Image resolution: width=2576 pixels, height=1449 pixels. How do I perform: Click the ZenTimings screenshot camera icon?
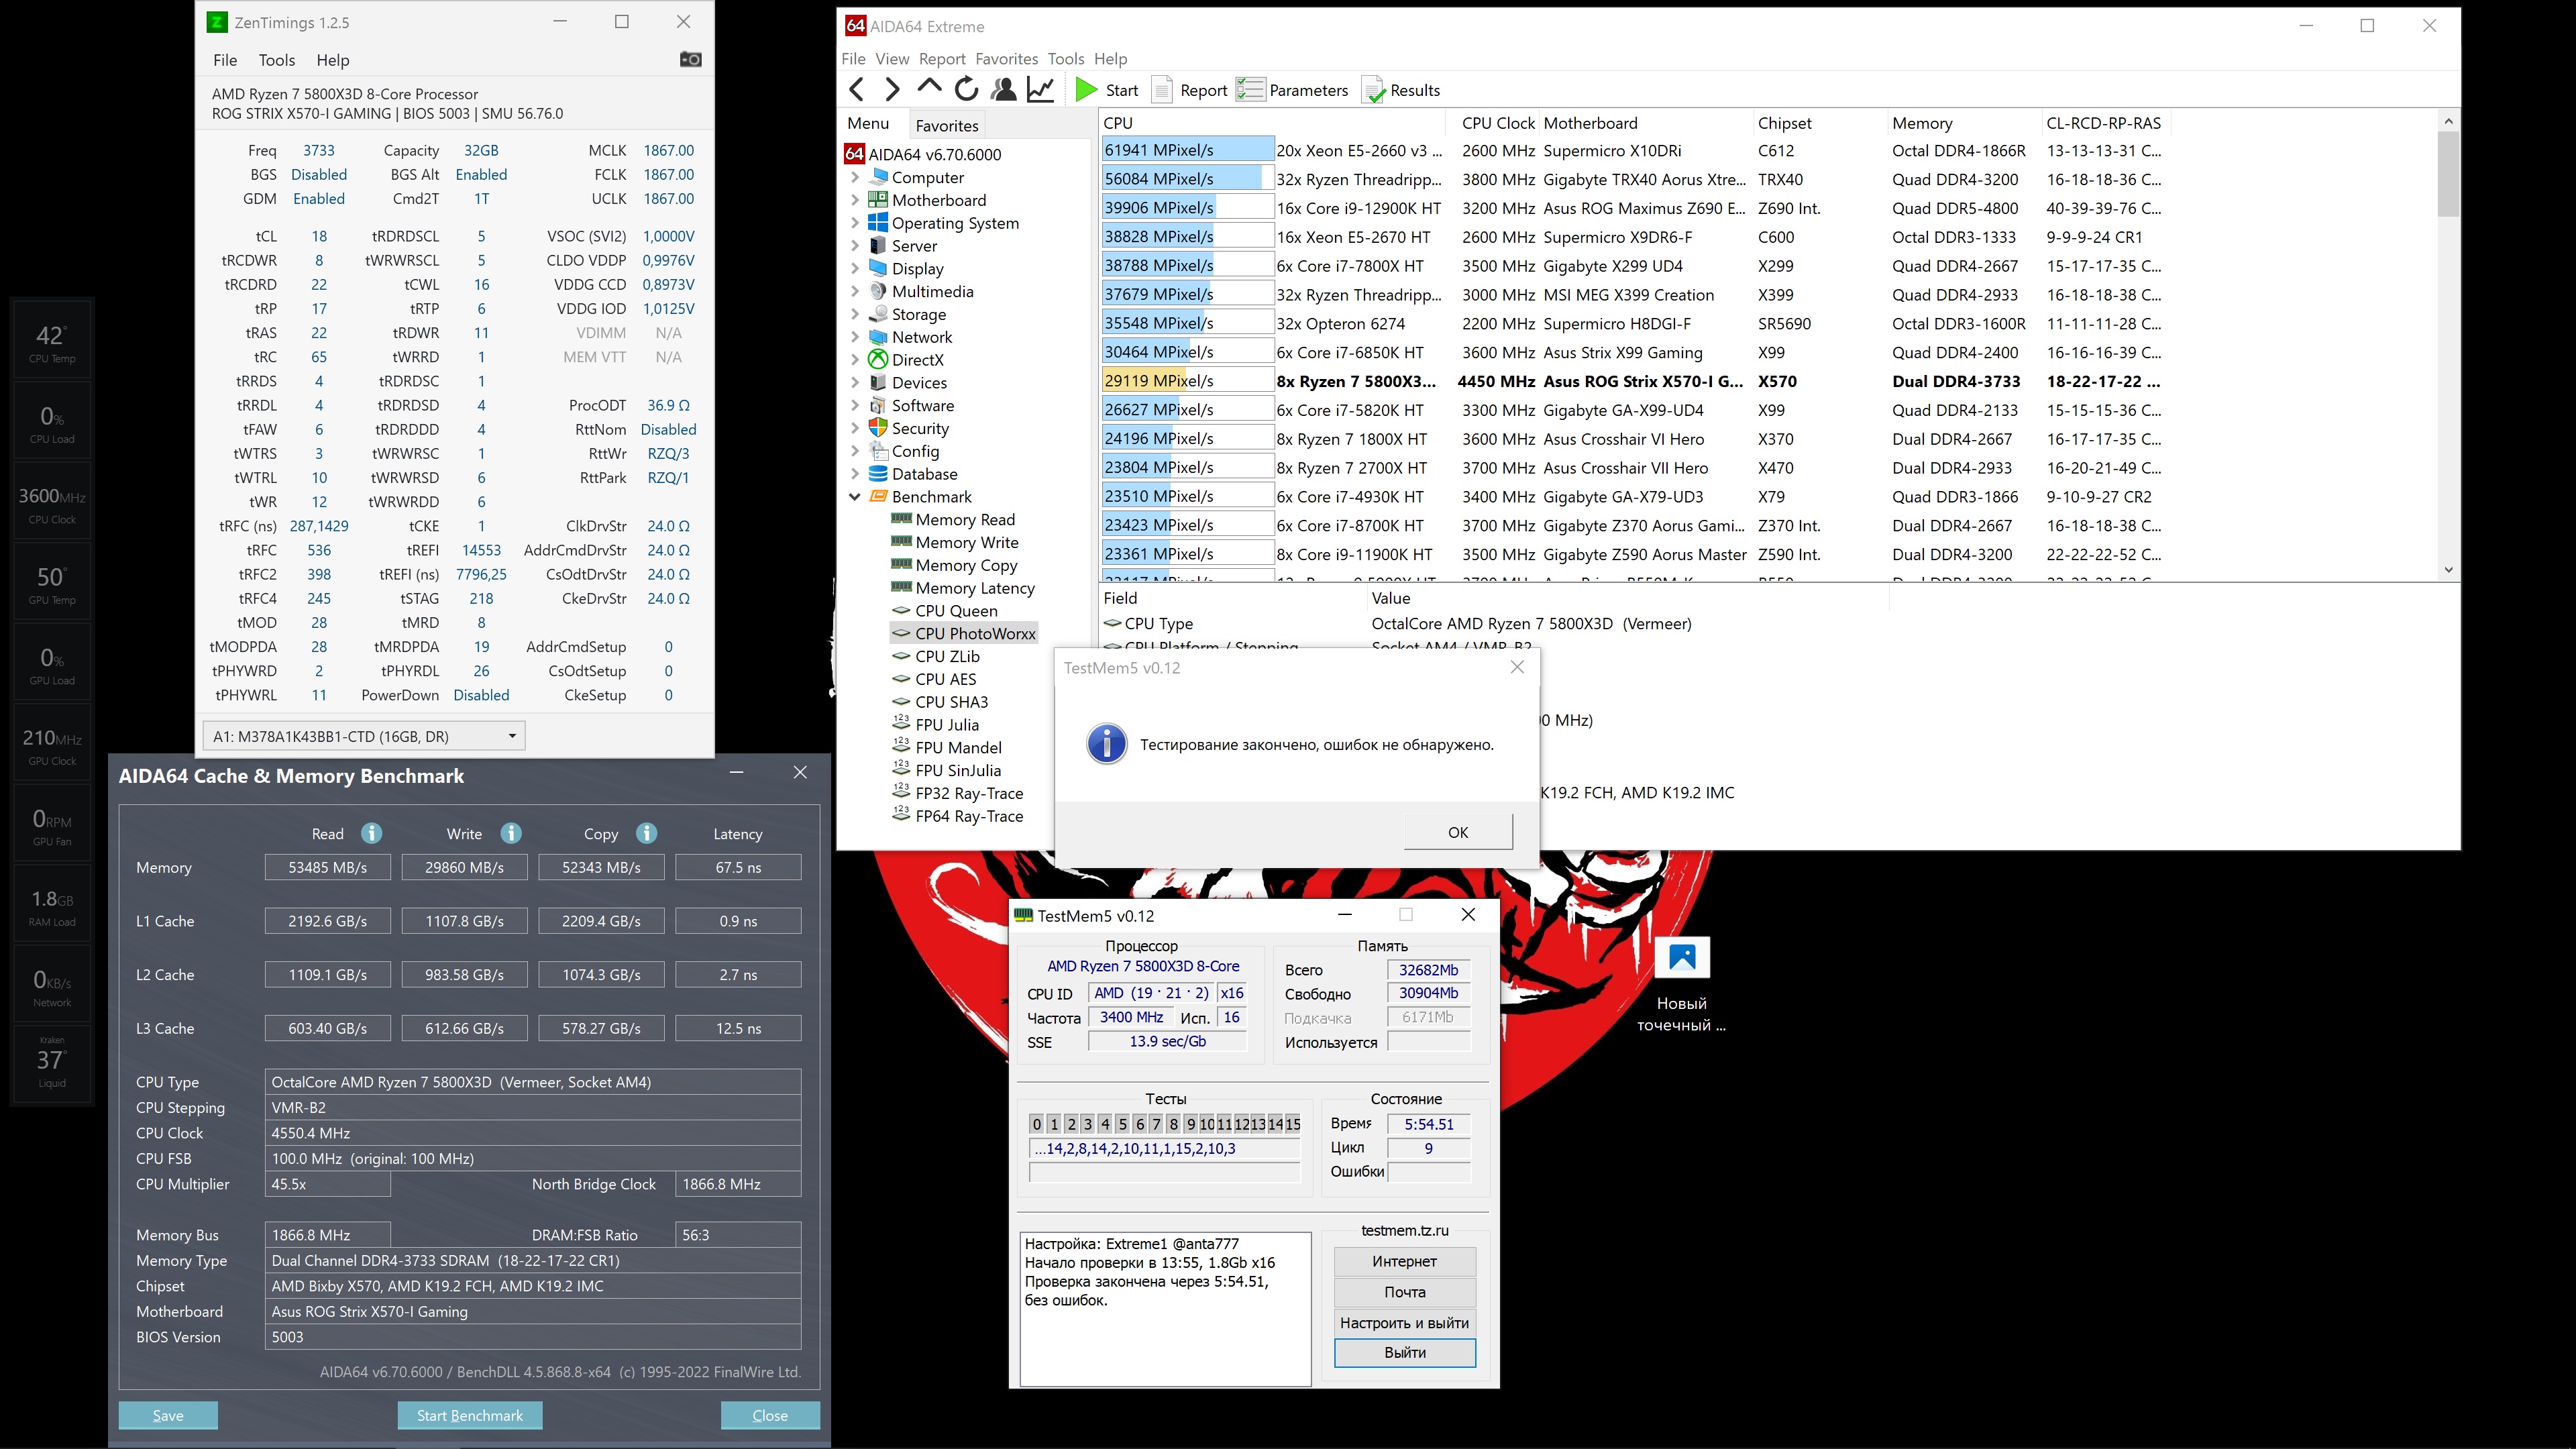click(690, 60)
